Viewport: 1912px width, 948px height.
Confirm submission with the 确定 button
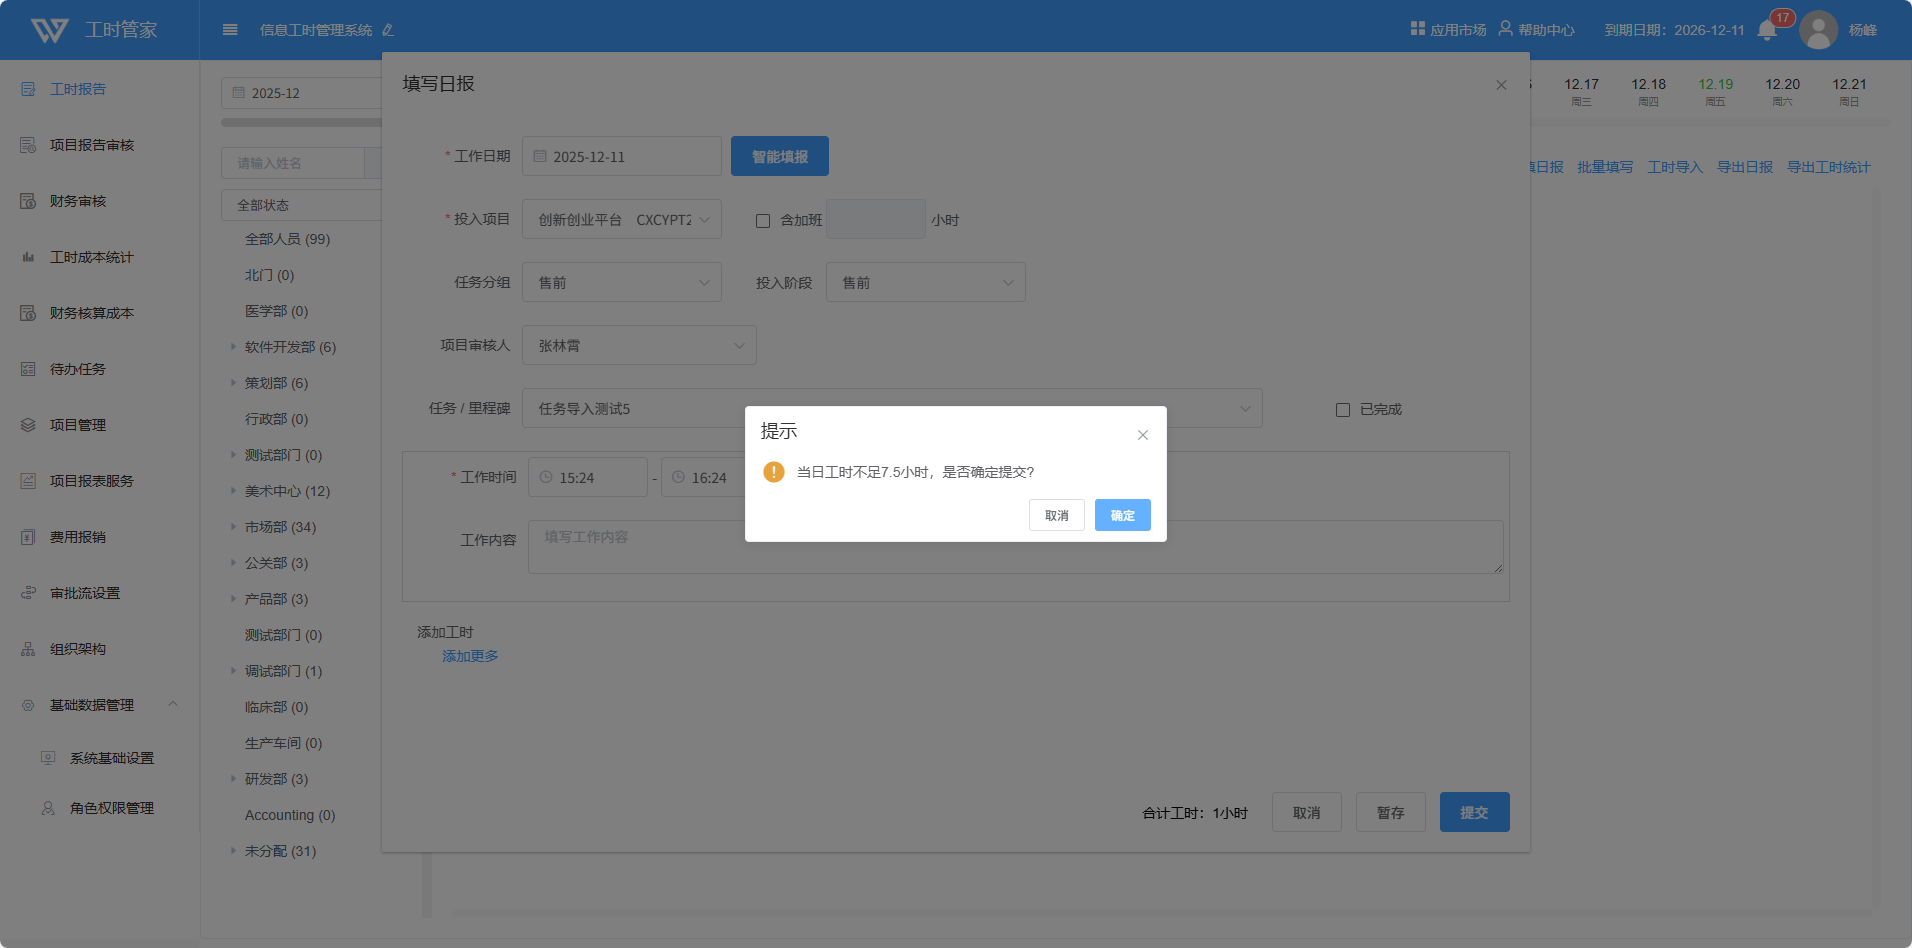tap(1122, 516)
